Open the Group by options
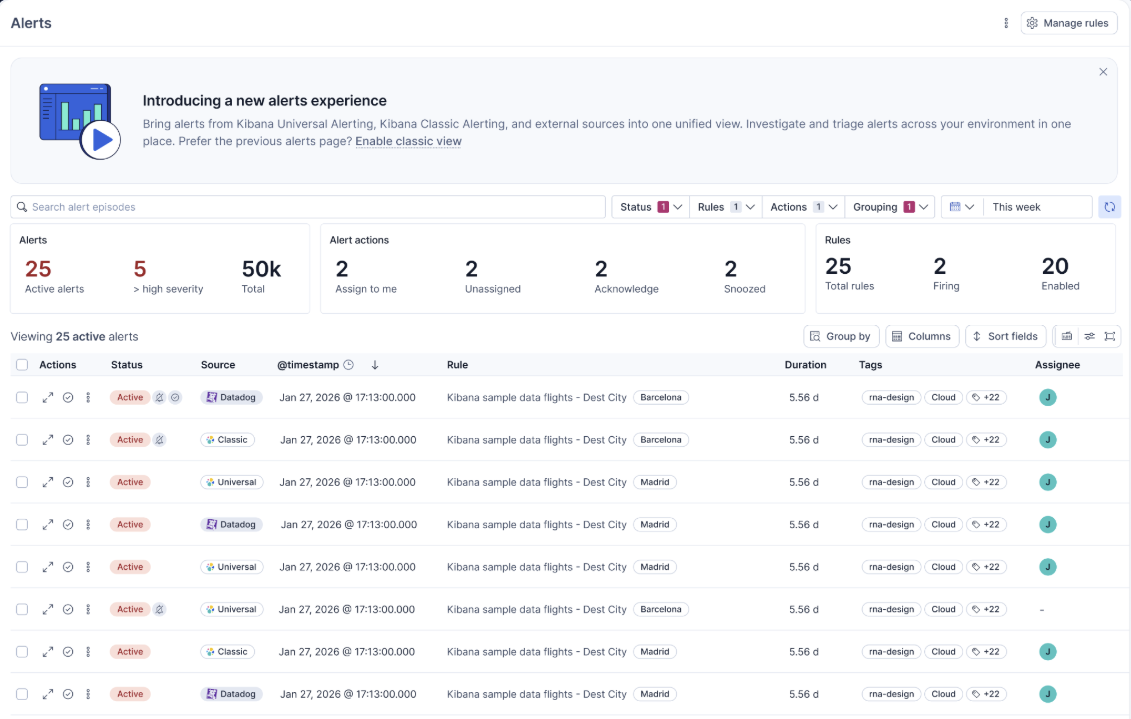Screen dimensions: 1131x719 (x=841, y=336)
